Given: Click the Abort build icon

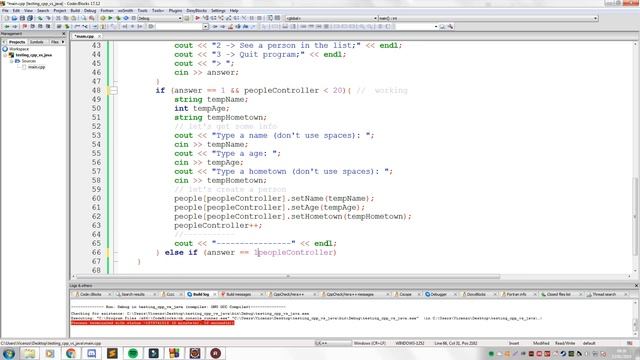Looking at the screenshot, I should coord(133,18).
